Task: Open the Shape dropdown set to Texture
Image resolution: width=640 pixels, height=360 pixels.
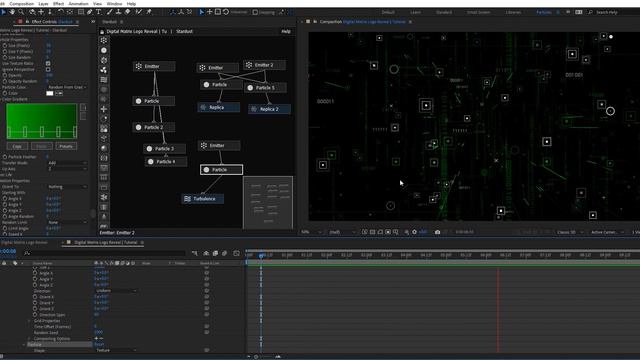Action: point(116,350)
